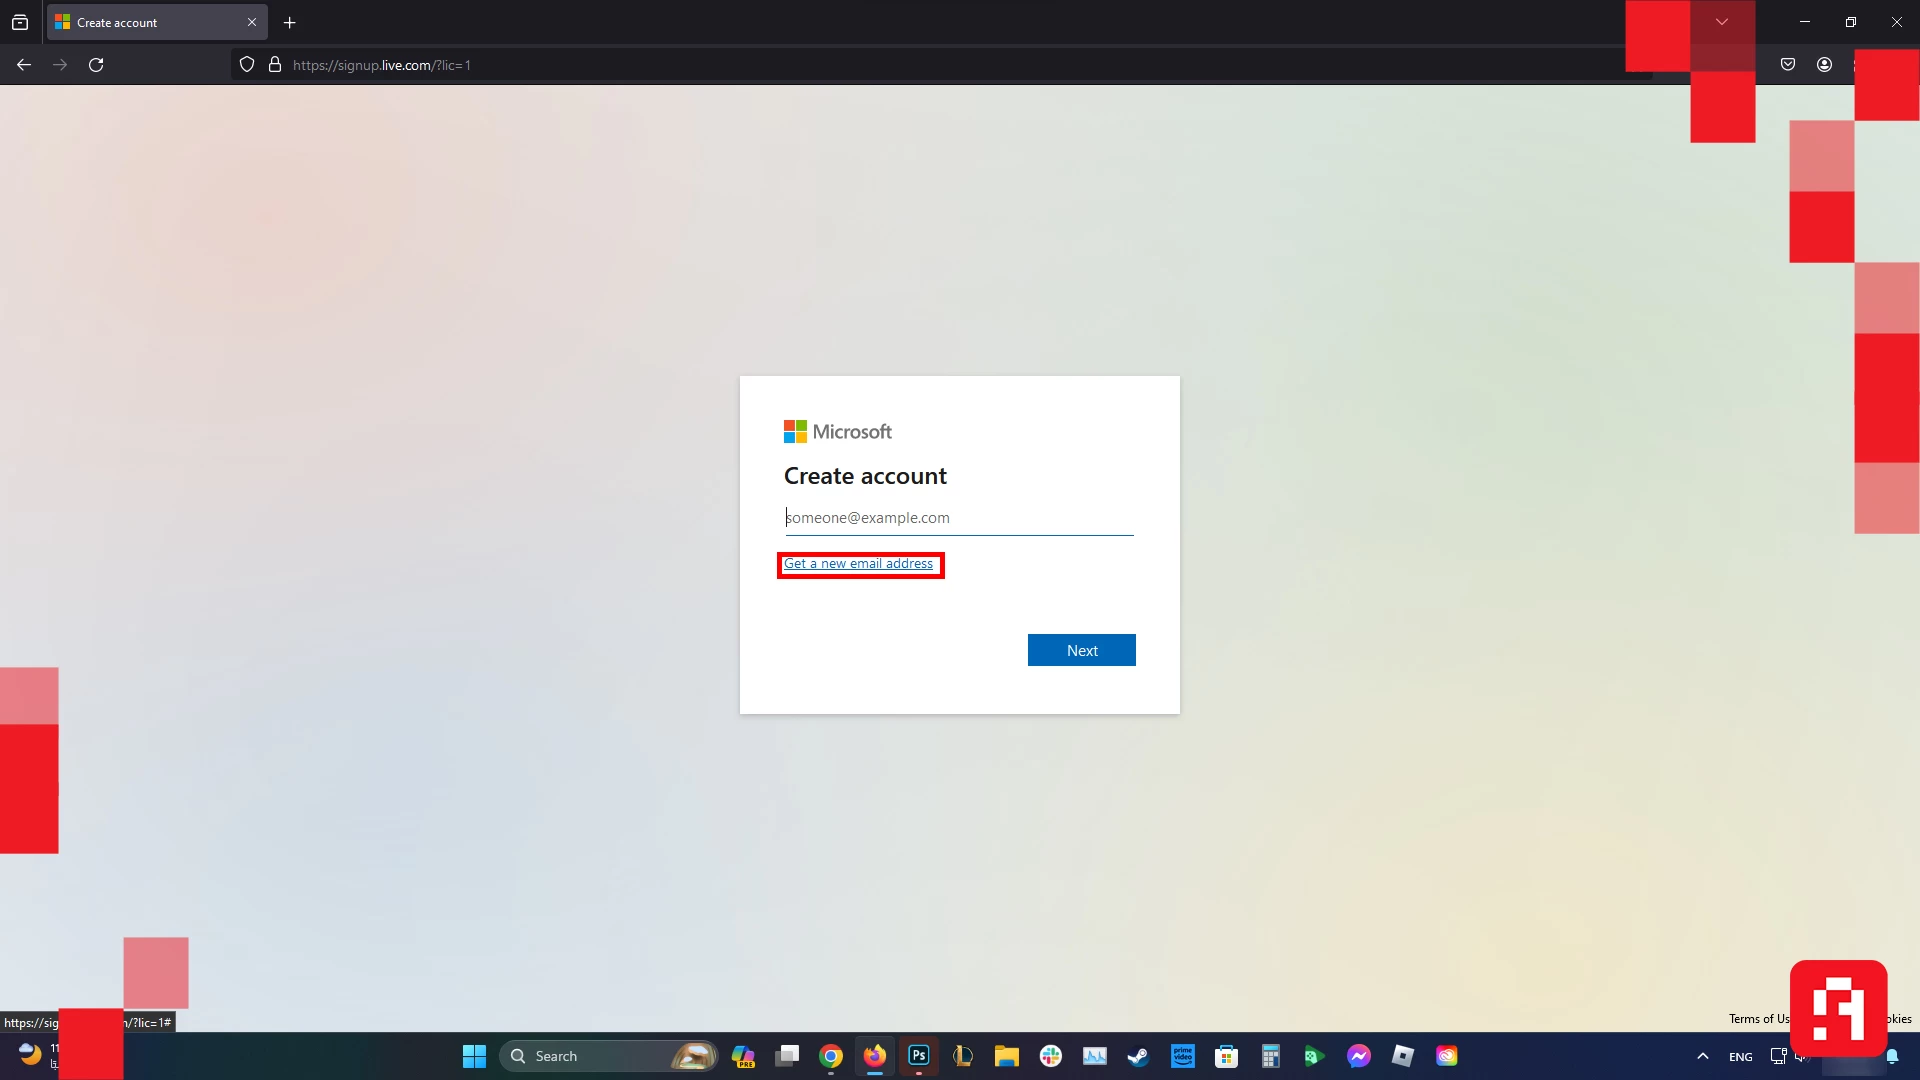Image resolution: width=1920 pixels, height=1080 pixels.
Task: Click the Get a new email address link
Action: point(858,564)
